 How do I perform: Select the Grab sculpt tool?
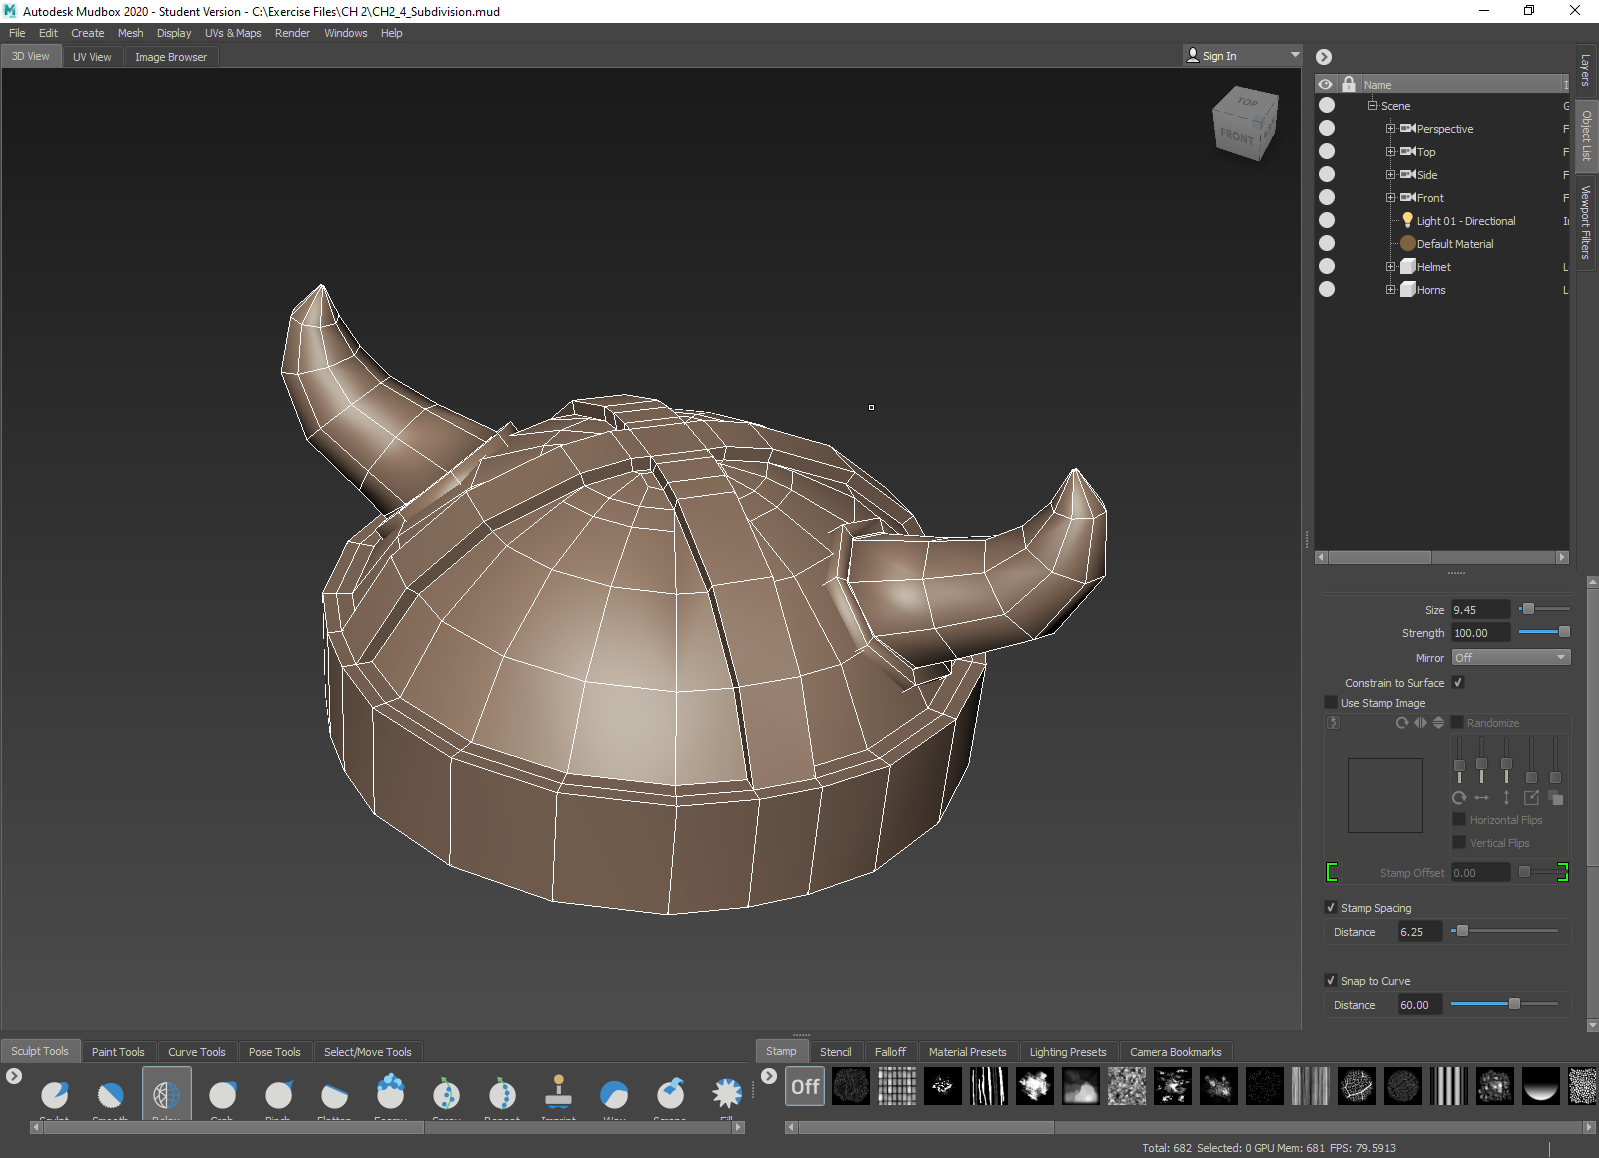(x=222, y=1095)
